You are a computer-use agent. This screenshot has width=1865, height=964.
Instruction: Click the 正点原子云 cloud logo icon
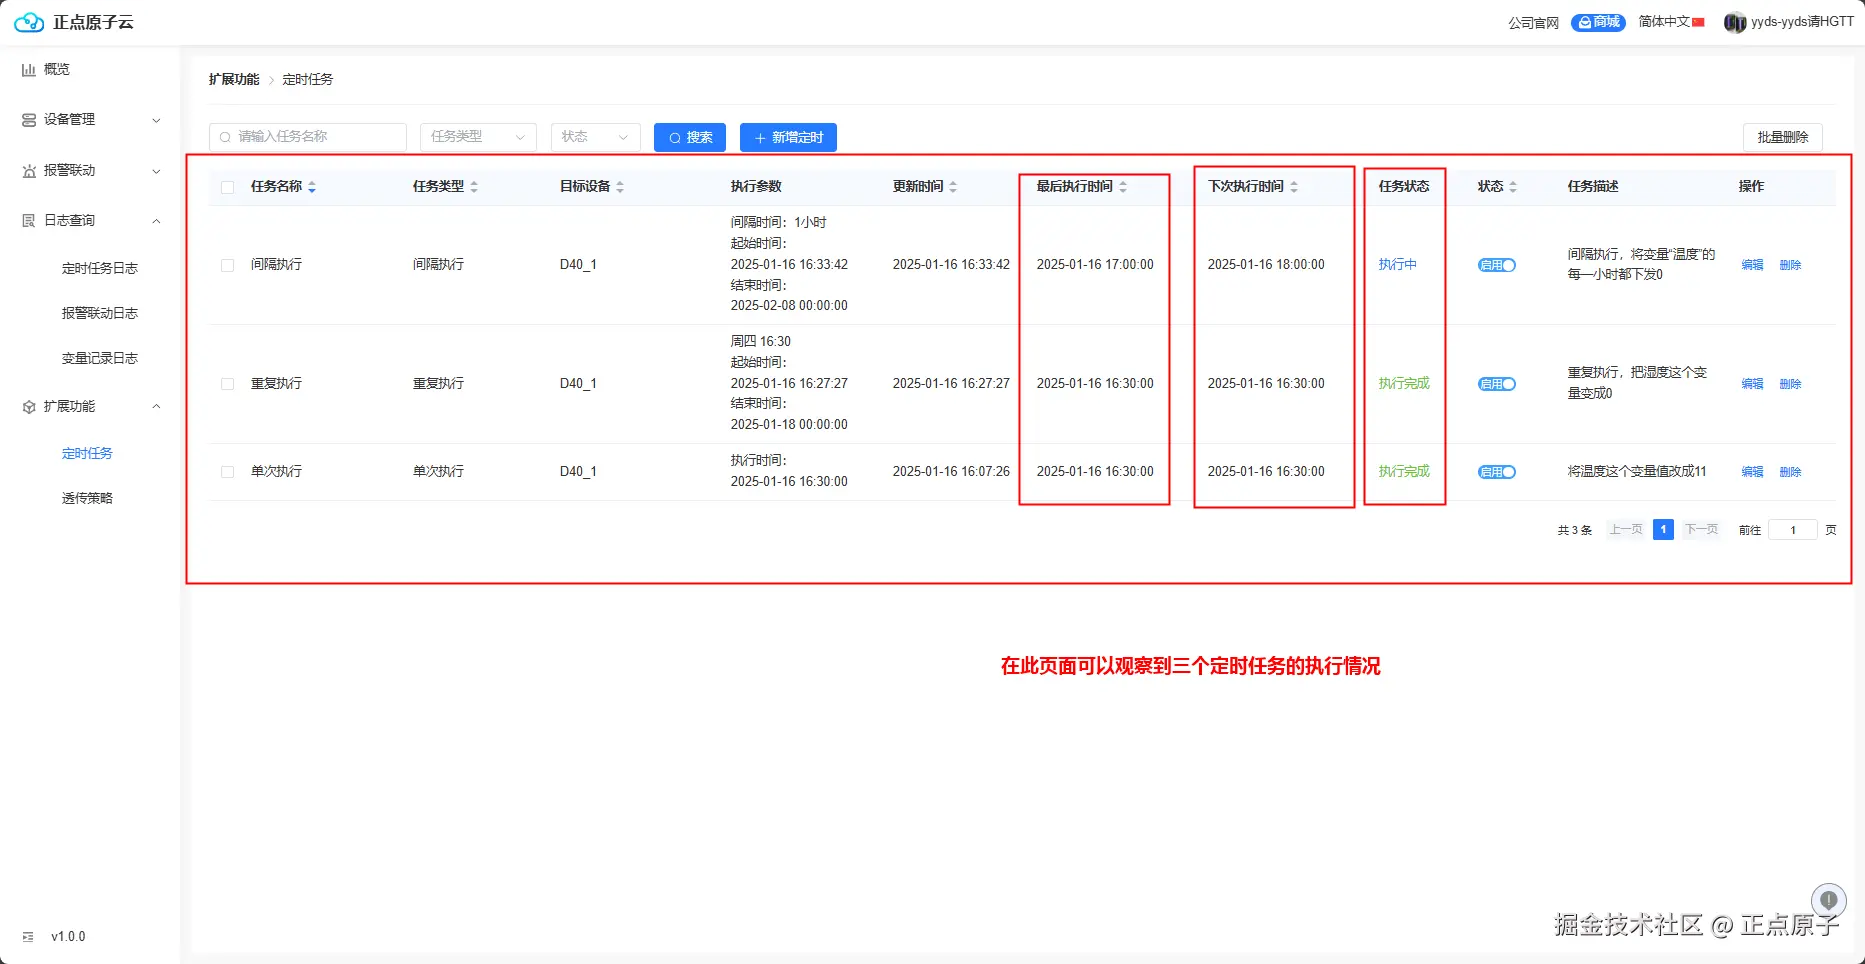[x=29, y=22]
